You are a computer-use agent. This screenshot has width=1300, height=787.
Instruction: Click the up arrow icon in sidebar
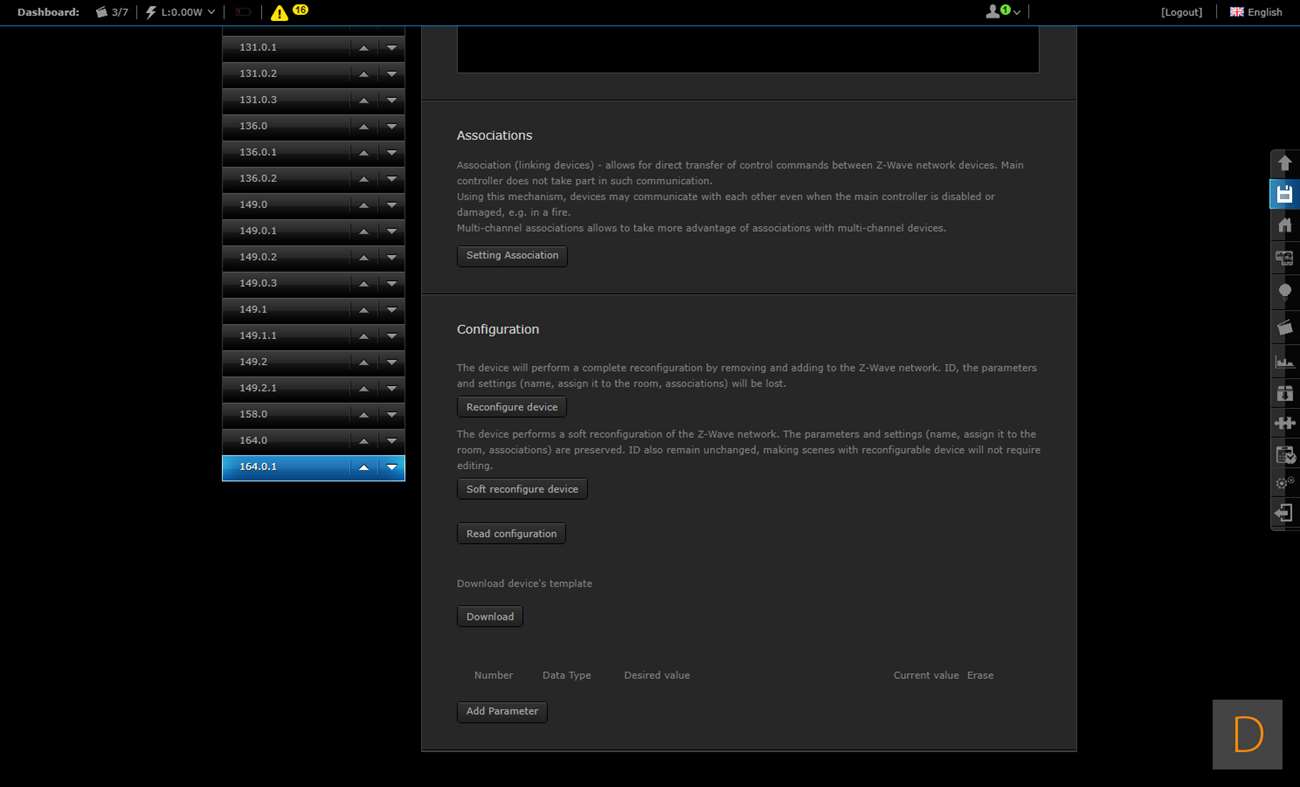1285,163
